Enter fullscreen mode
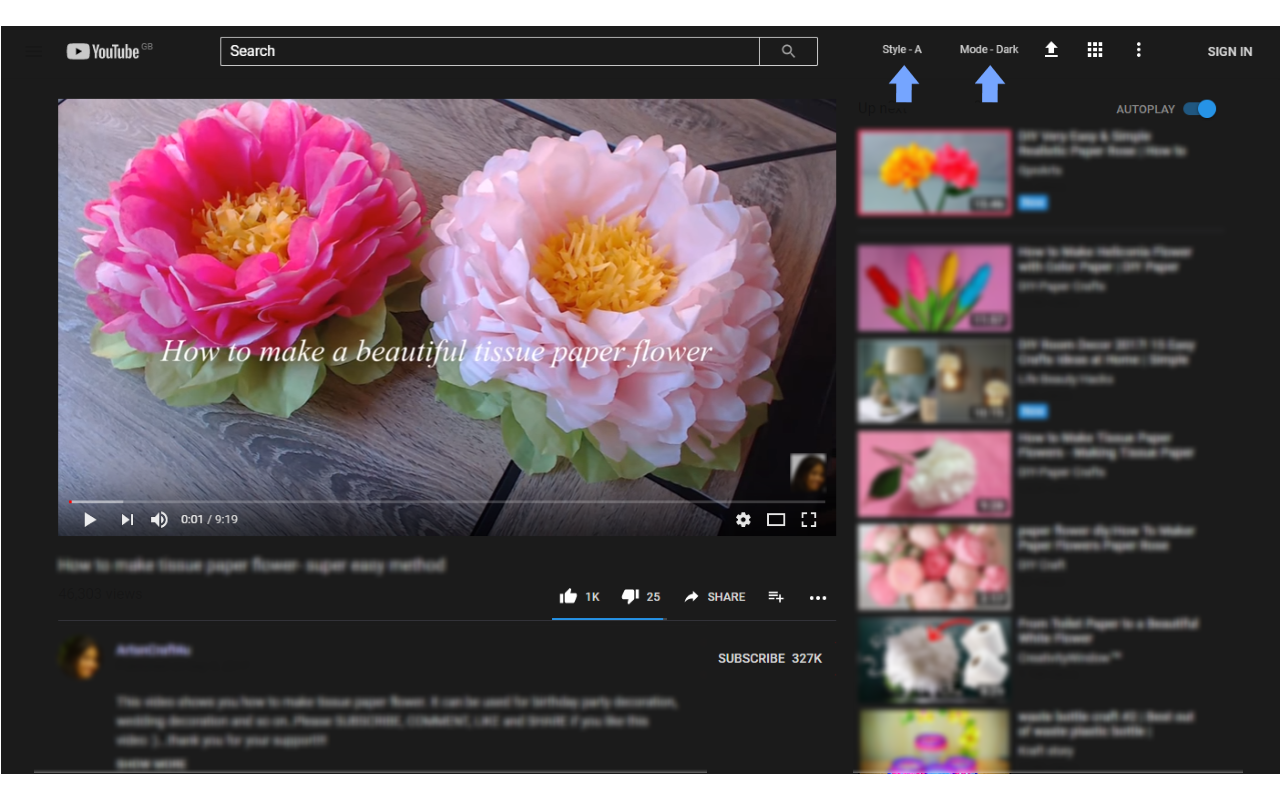This screenshot has width=1280, height=800. (810, 520)
